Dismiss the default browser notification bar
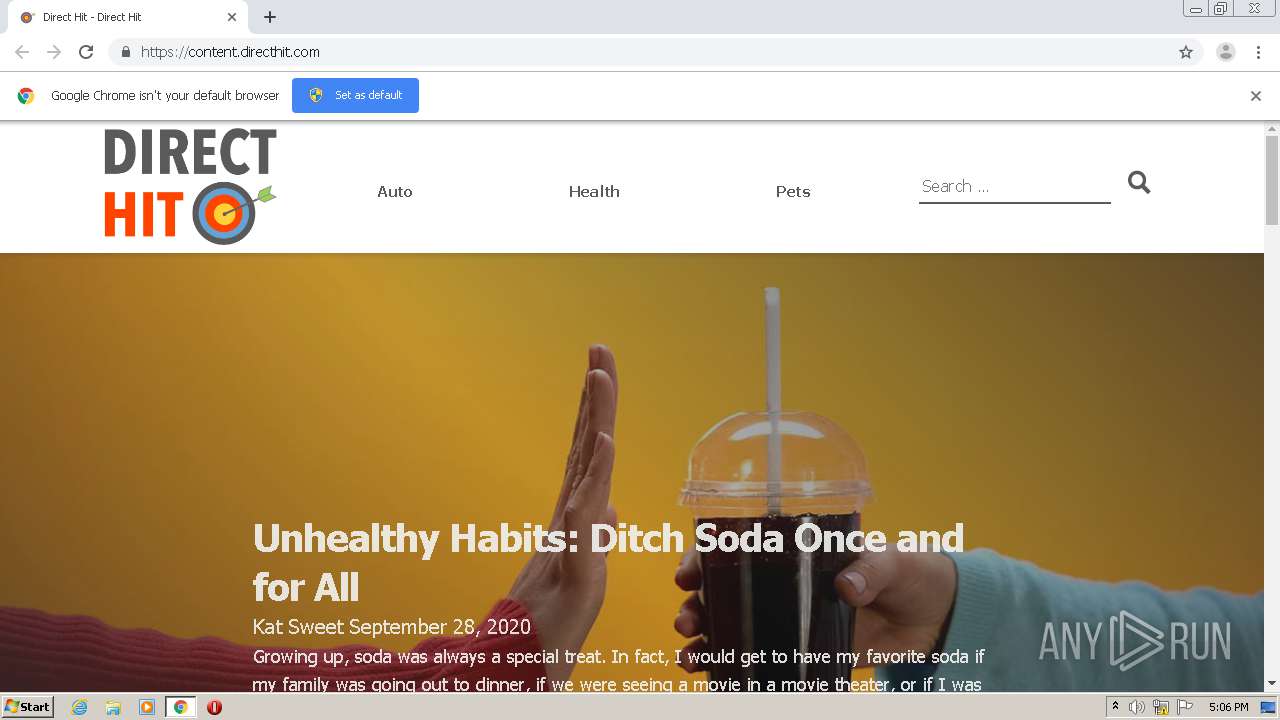 [x=1256, y=96]
